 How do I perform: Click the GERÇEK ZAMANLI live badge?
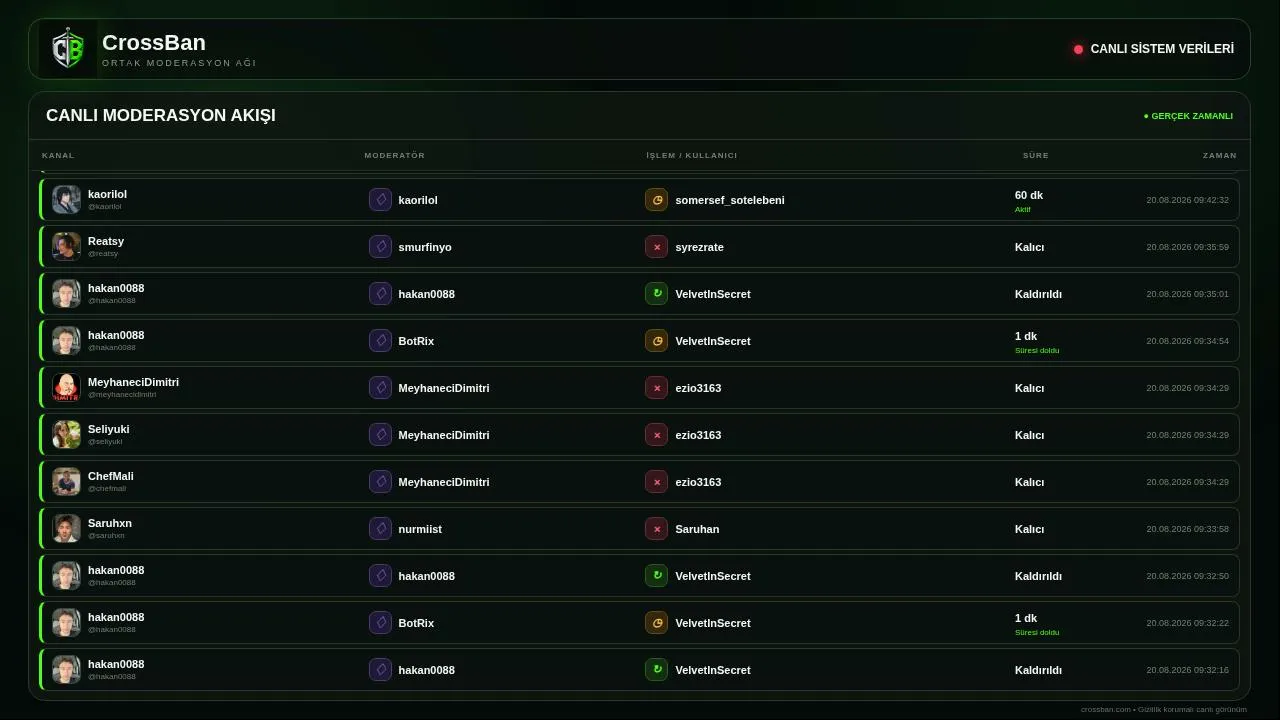click(1188, 116)
